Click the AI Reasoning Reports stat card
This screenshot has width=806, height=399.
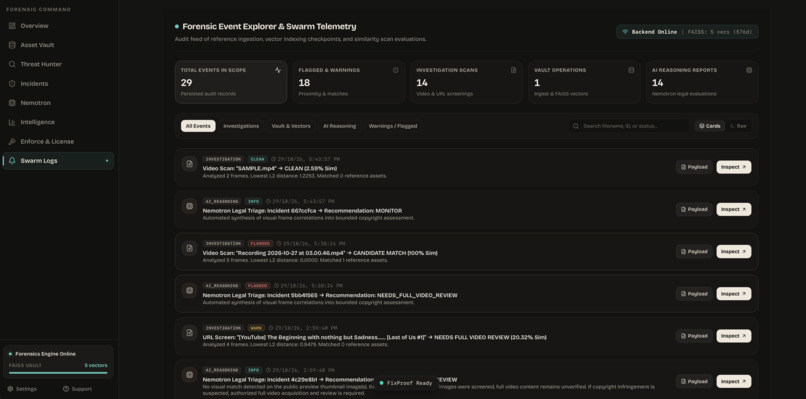coord(702,82)
